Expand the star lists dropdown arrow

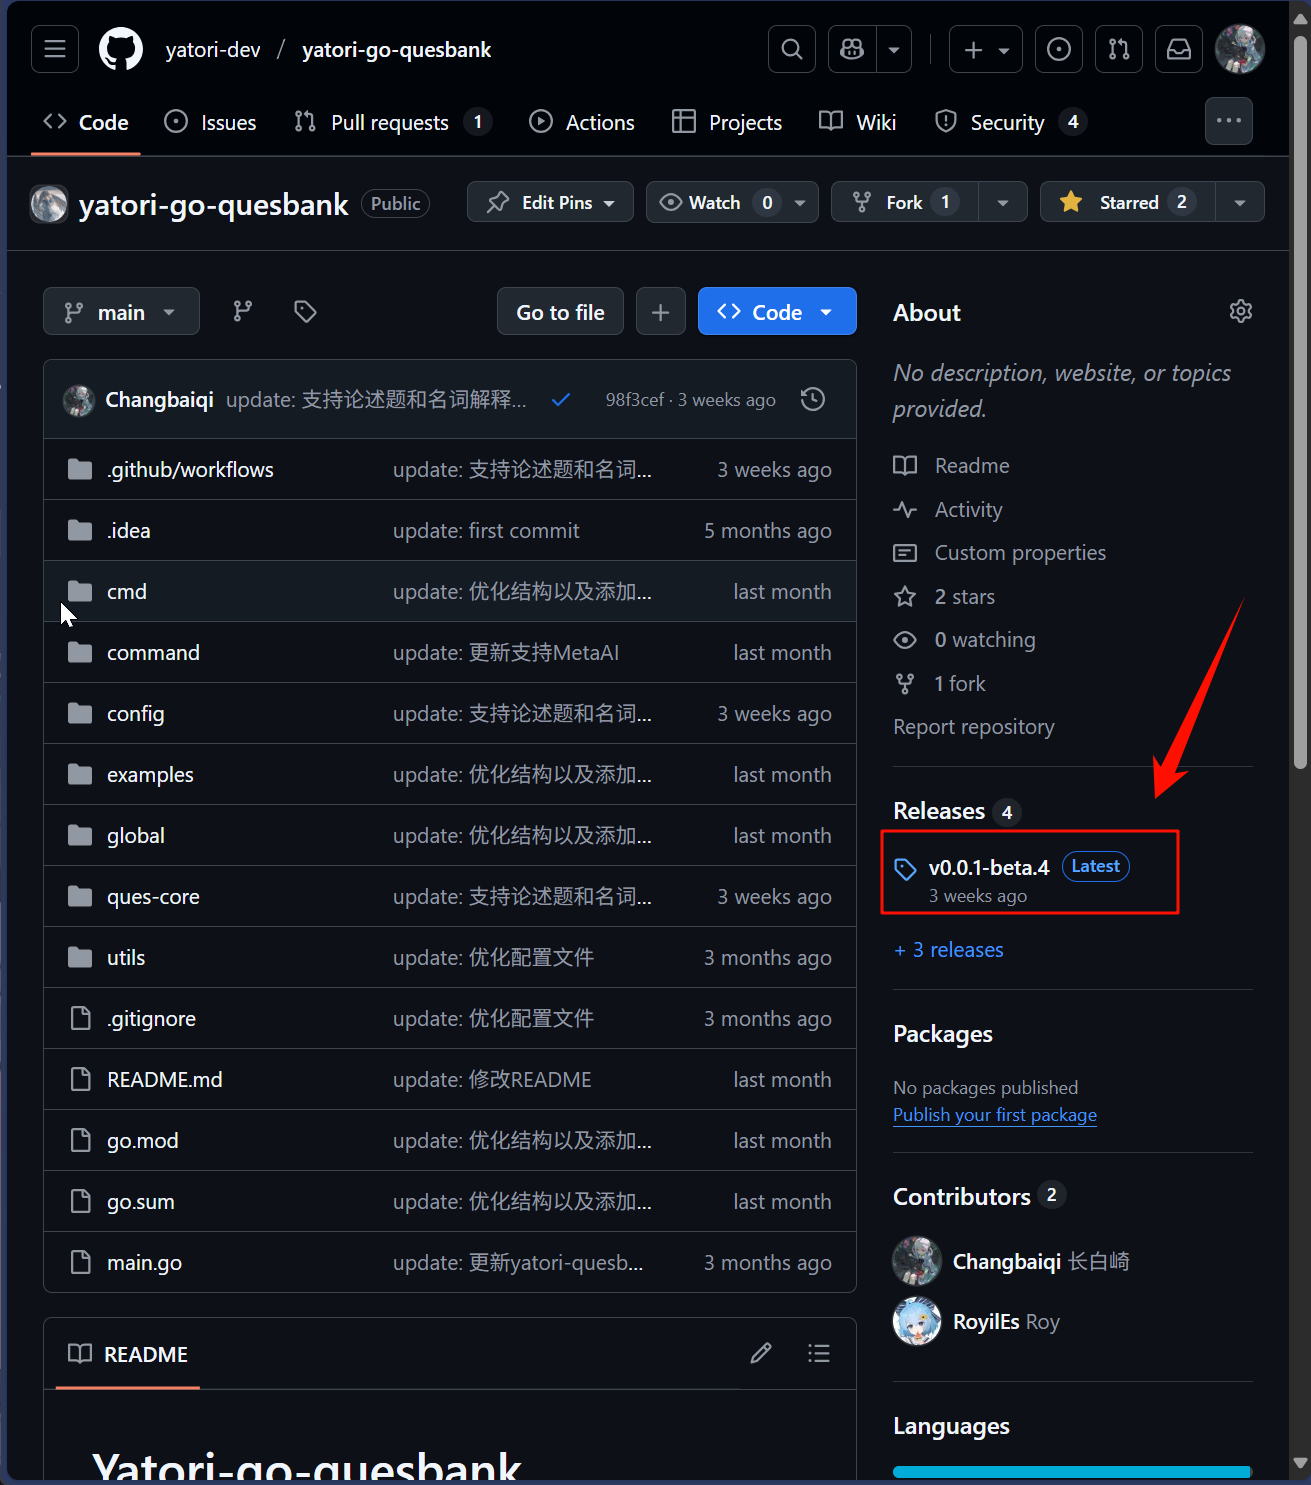pos(1239,202)
